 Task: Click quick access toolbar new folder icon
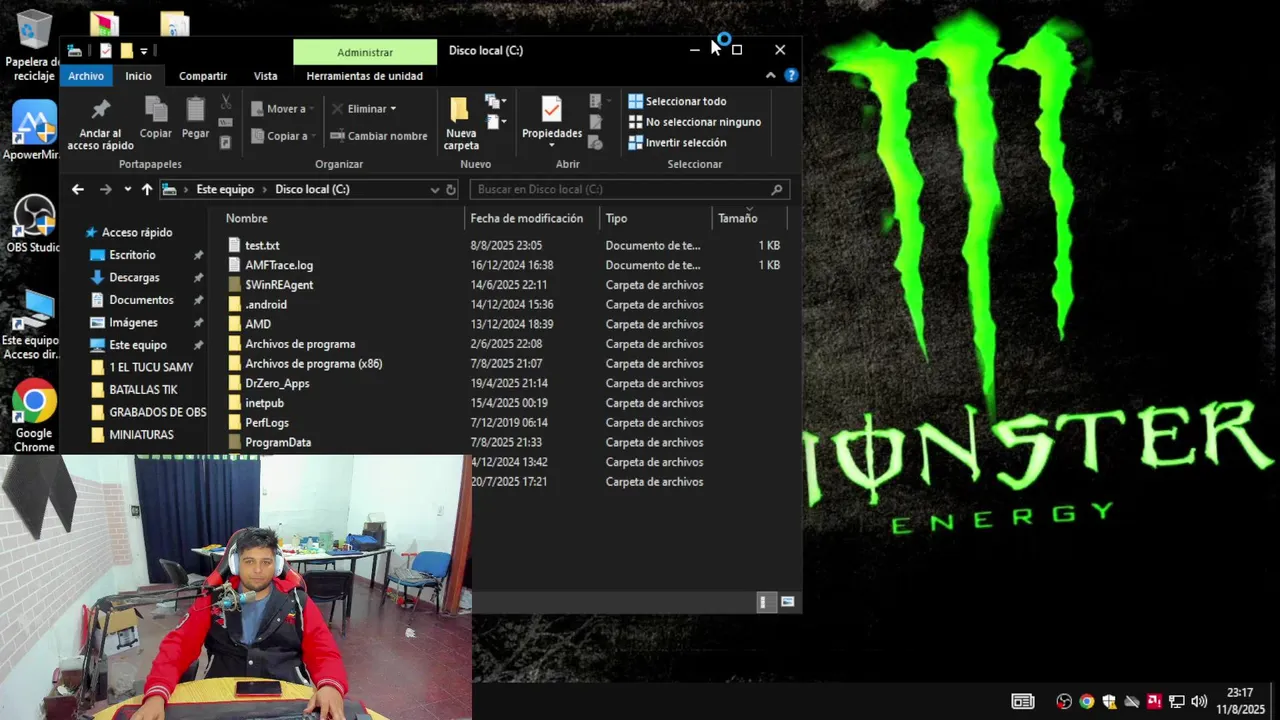pyautogui.click(x=126, y=50)
